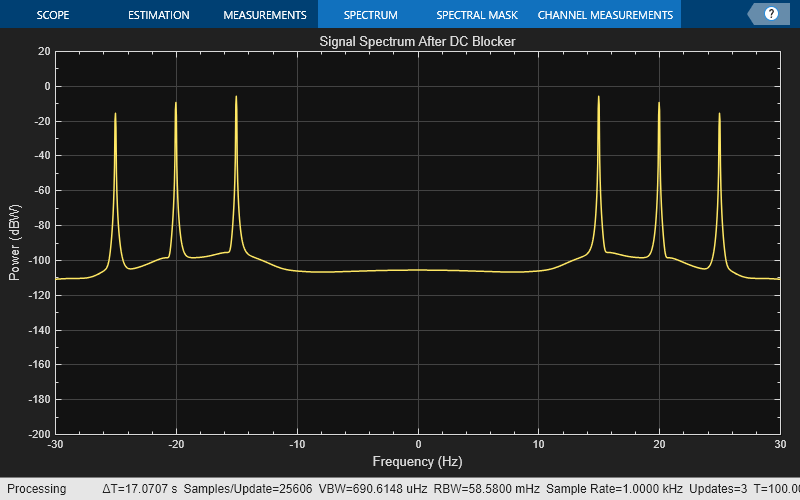Click the spectral peak at -20 Hz
Viewport: 800px width, 500px height.
(176, 104)
